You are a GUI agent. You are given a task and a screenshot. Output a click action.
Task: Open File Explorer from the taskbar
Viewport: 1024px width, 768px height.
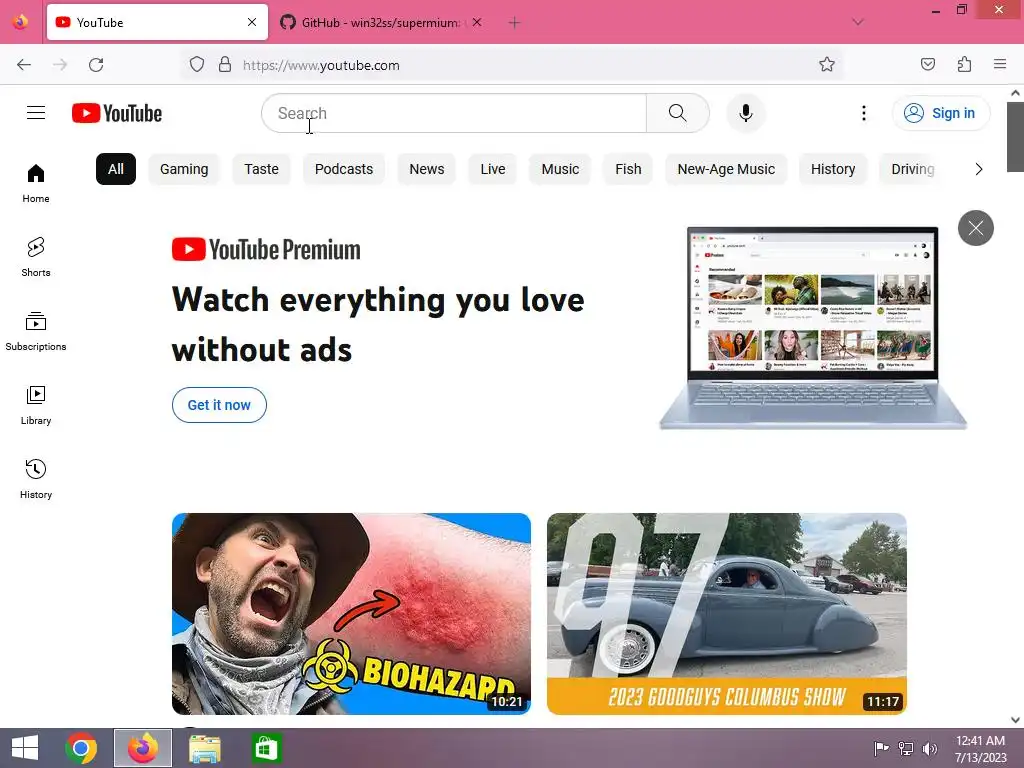pos(205,748)
